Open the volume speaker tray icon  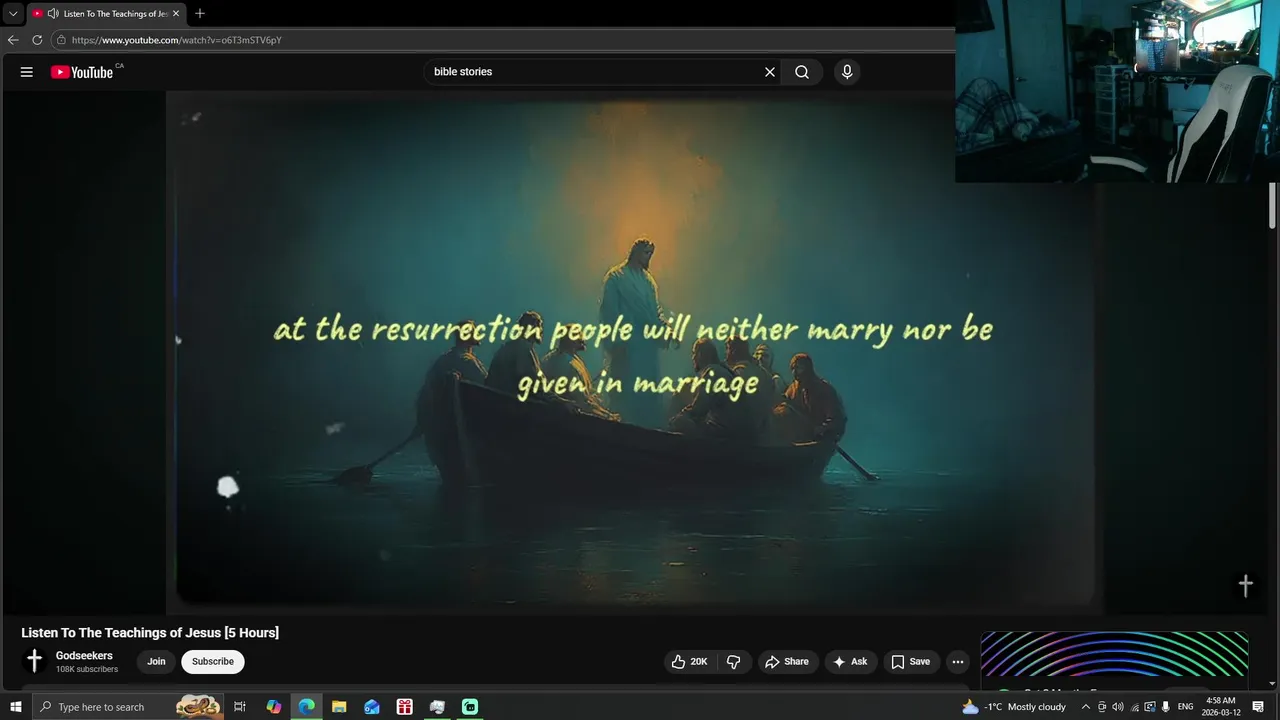click(1118, 707)
